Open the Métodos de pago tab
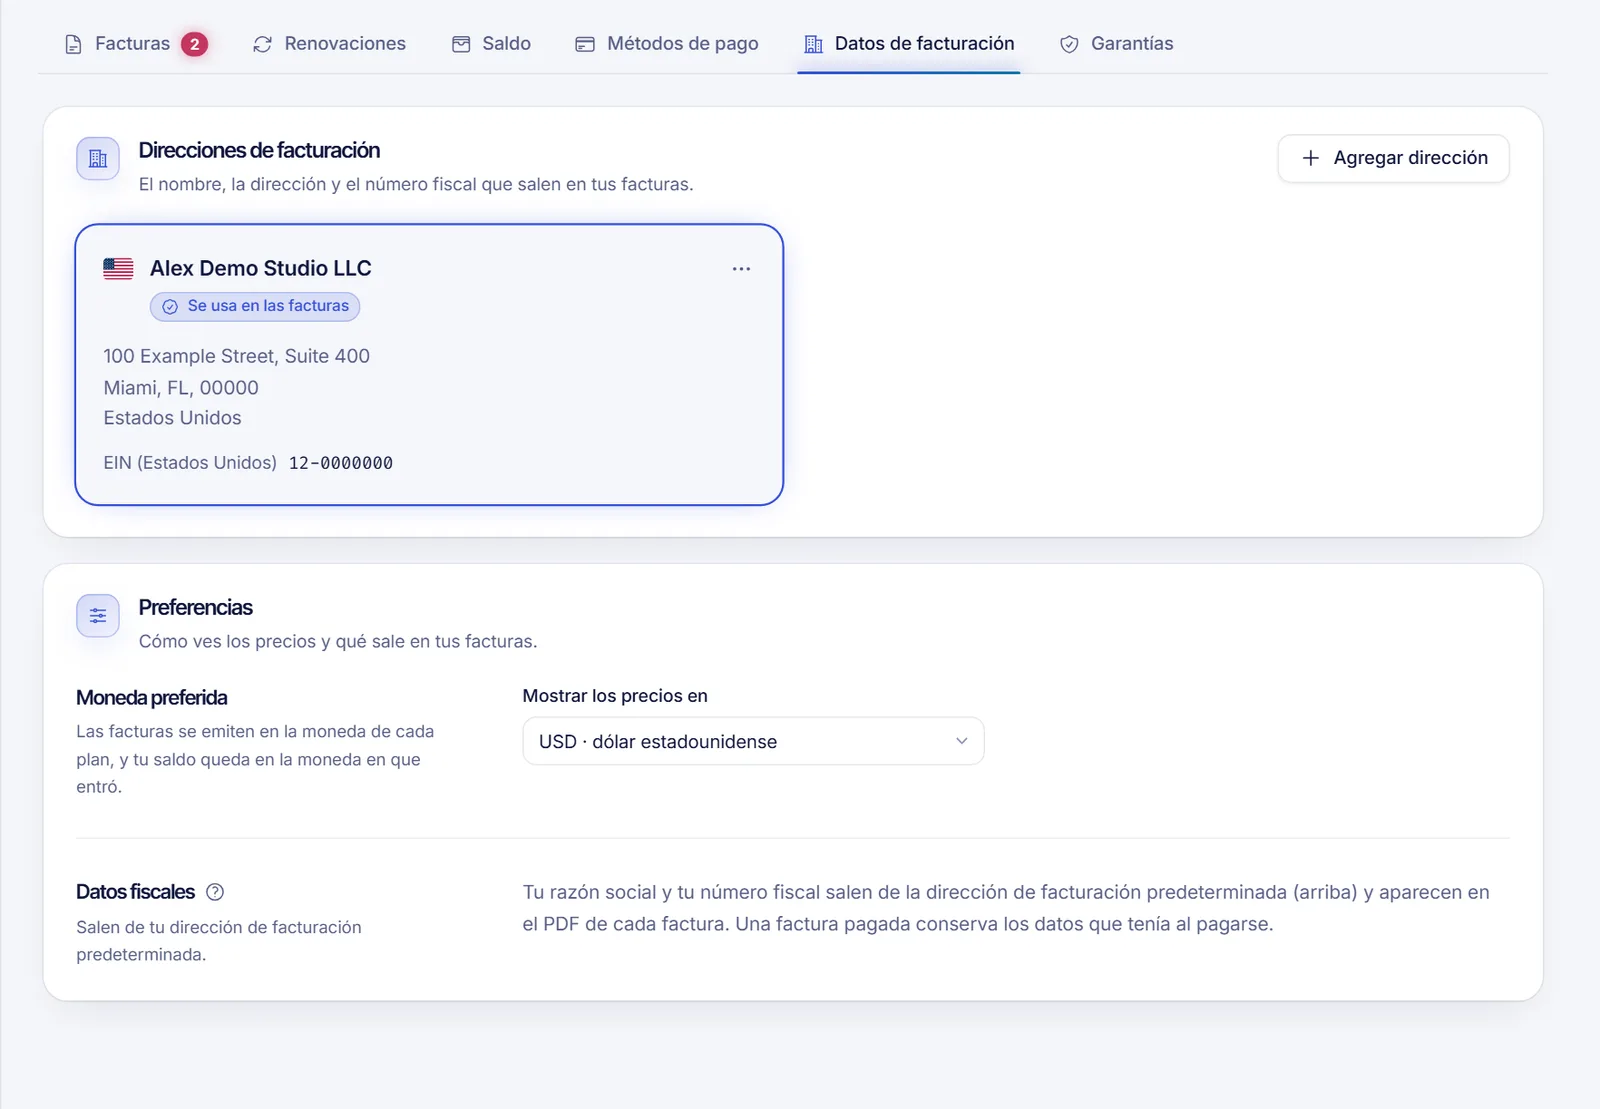This screenshot has height=1109, width=1600. [667, 44]
